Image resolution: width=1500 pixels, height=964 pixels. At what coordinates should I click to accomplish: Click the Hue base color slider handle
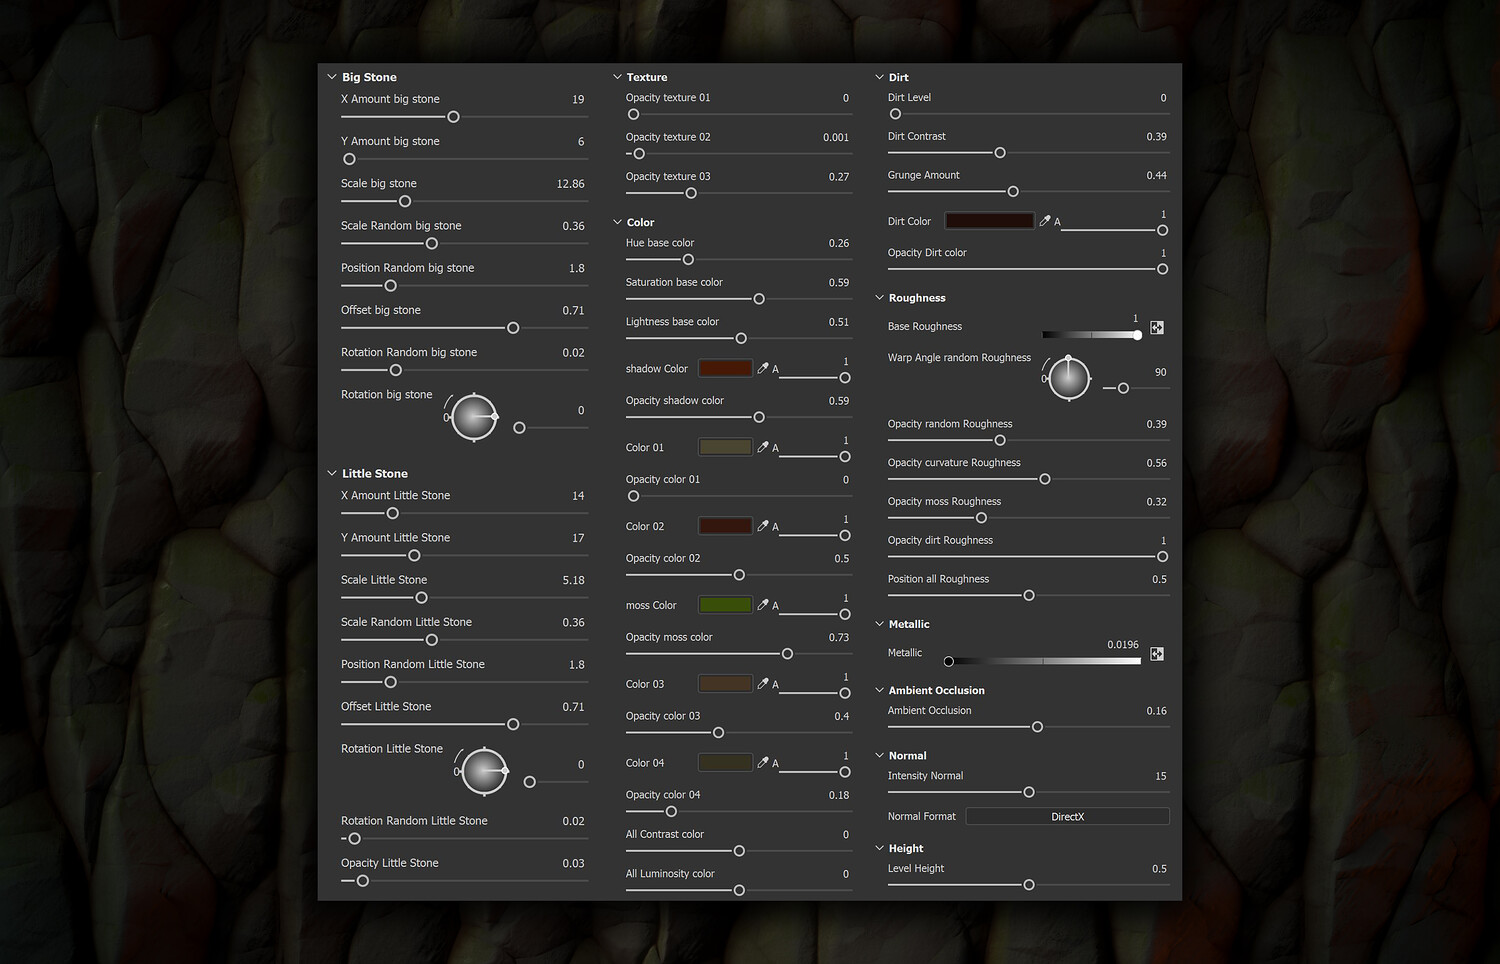pyautogui.click(x=688, y=260)
